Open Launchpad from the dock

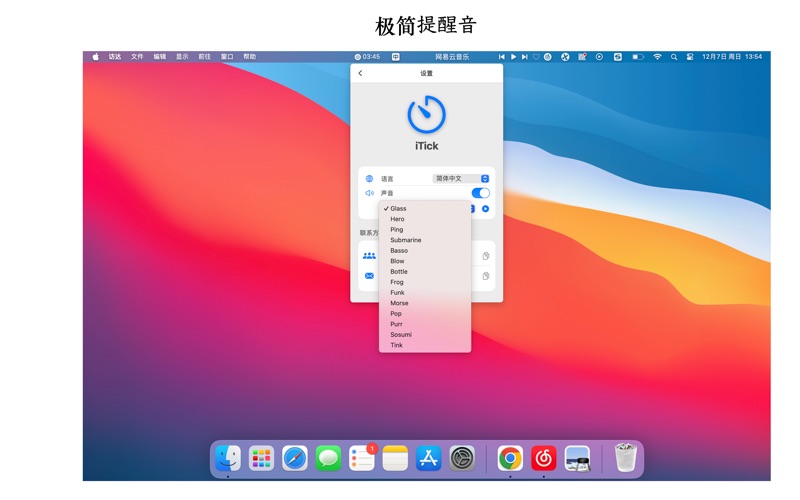[x=261, y=458]
